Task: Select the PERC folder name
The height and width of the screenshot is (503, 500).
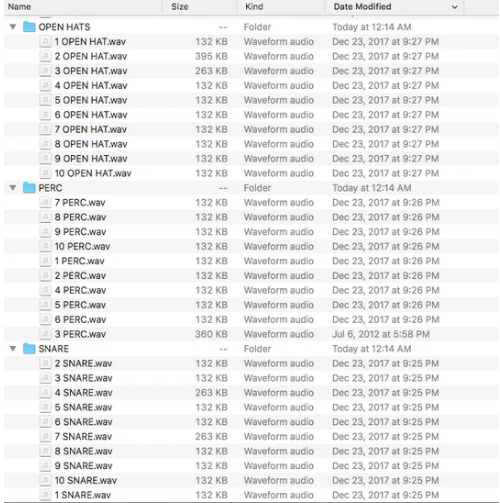Action: point(50,188)
